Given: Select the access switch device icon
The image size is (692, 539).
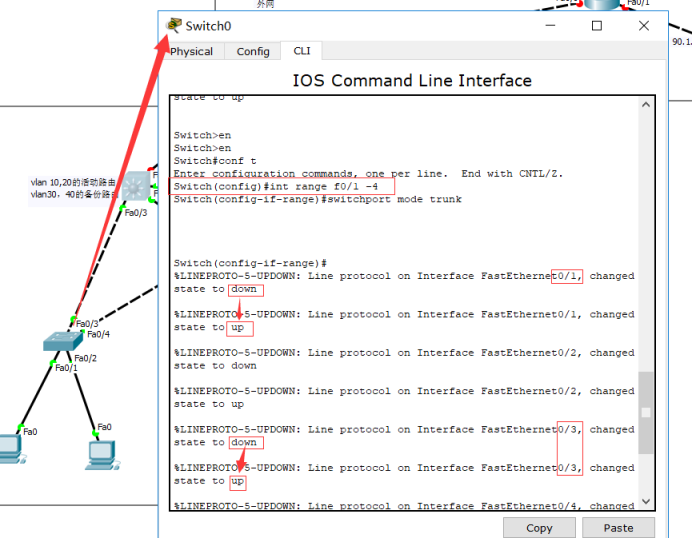Looking at the screenshot, I should pyautogui.click(x=63, y=341).
